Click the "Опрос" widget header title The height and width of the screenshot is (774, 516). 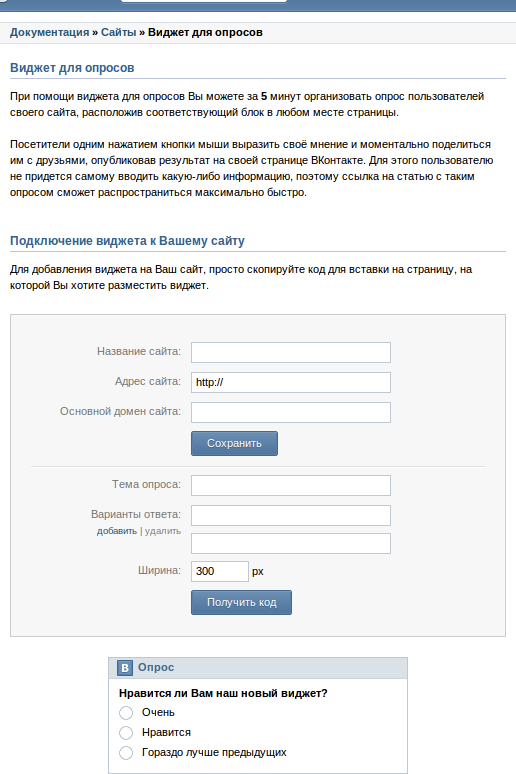[x=156, y=667]
